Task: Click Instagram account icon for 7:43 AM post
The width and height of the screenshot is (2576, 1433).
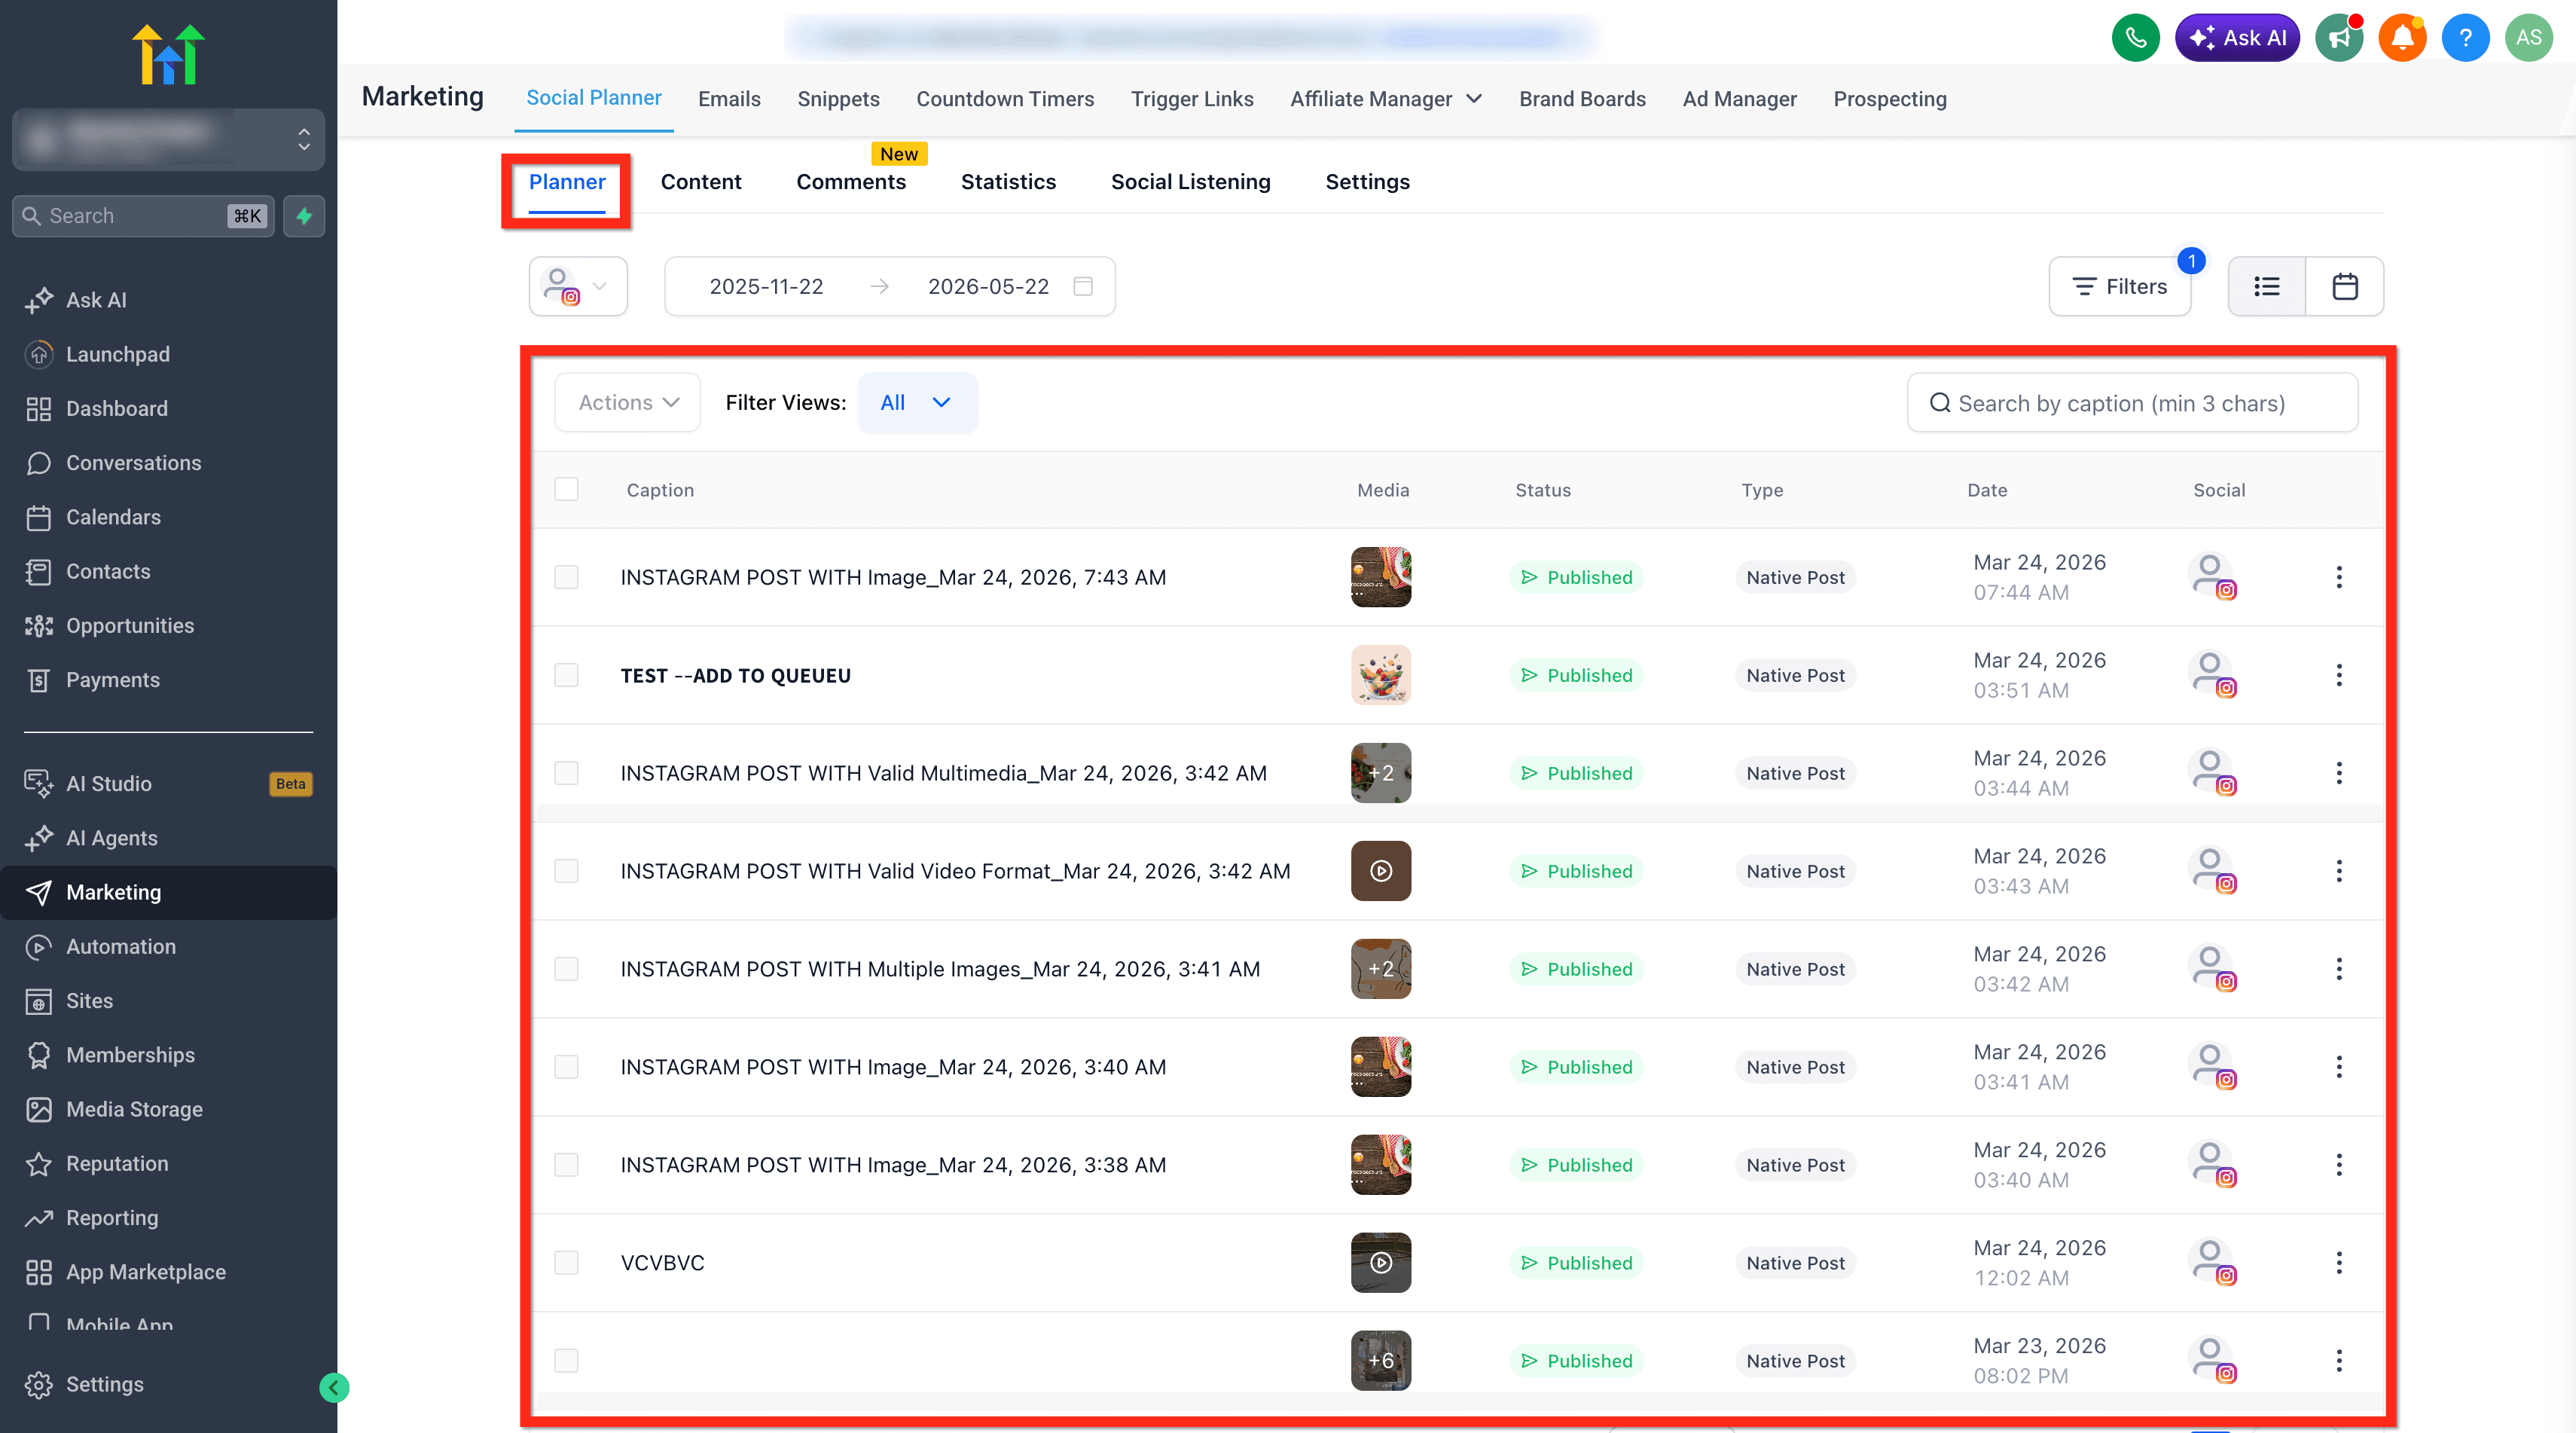Action: (x=2212, y=577)
